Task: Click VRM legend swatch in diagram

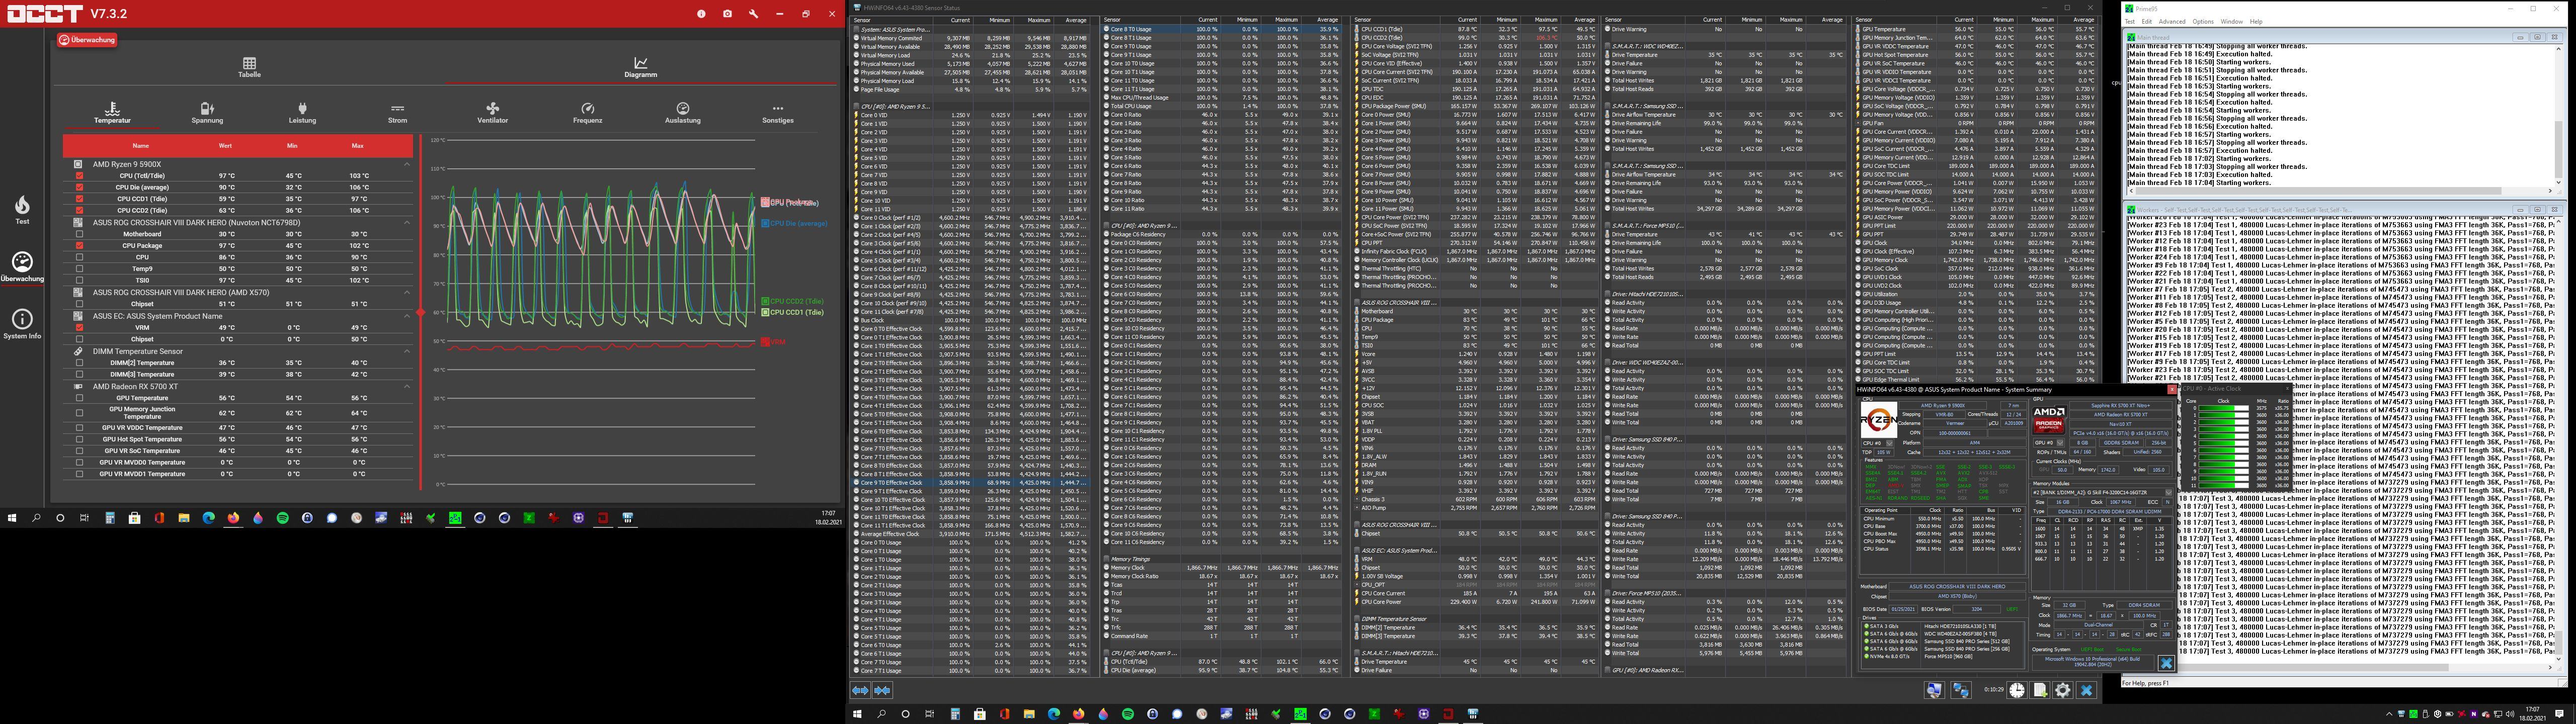Action: click(765, 342)
